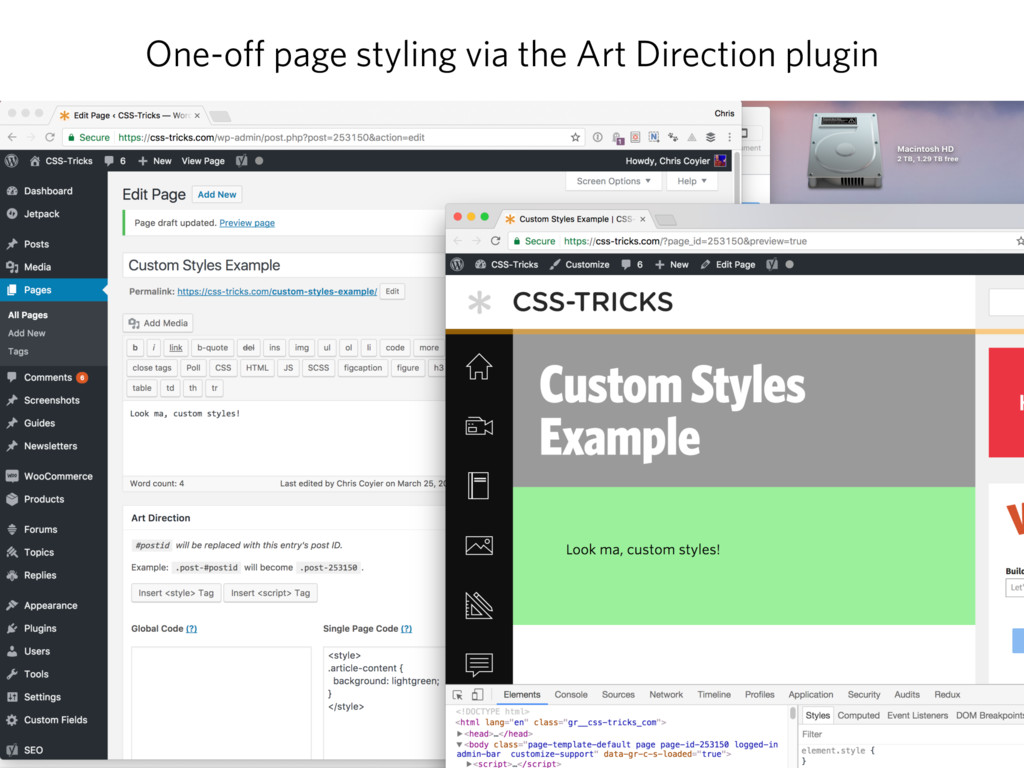The width and height of the screenshot is (1024, 768).
Task: Click the Single Page Code help (?) link
Action: click(x=406, y=629)
